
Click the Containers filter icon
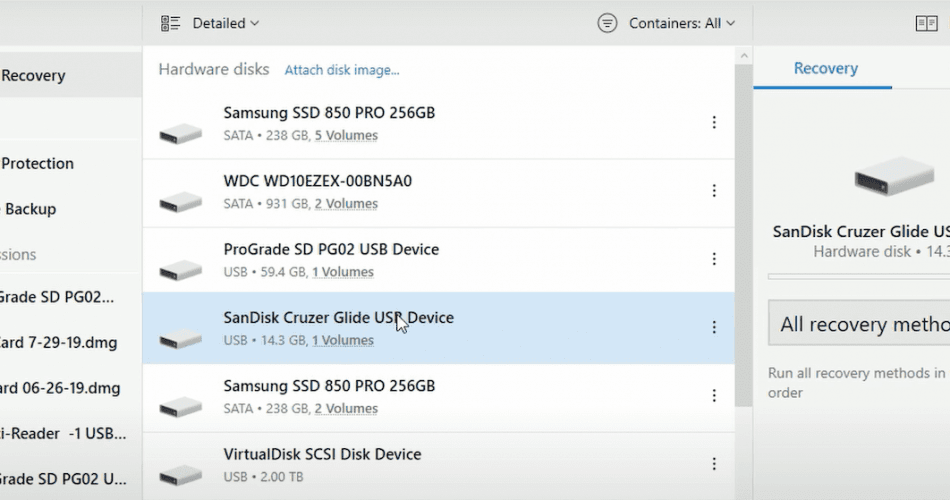pos(607,23)
